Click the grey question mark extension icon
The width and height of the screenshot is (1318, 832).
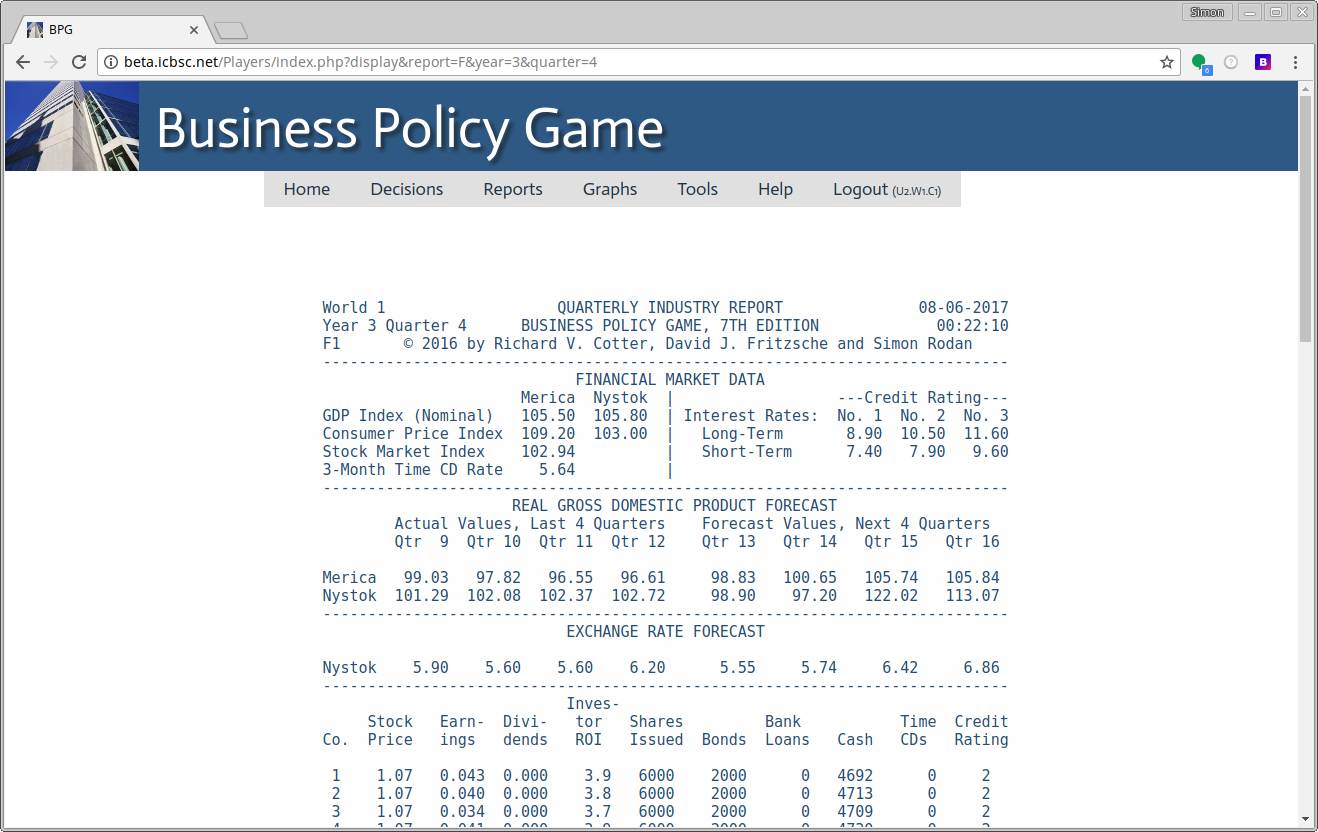[1231, 62]
